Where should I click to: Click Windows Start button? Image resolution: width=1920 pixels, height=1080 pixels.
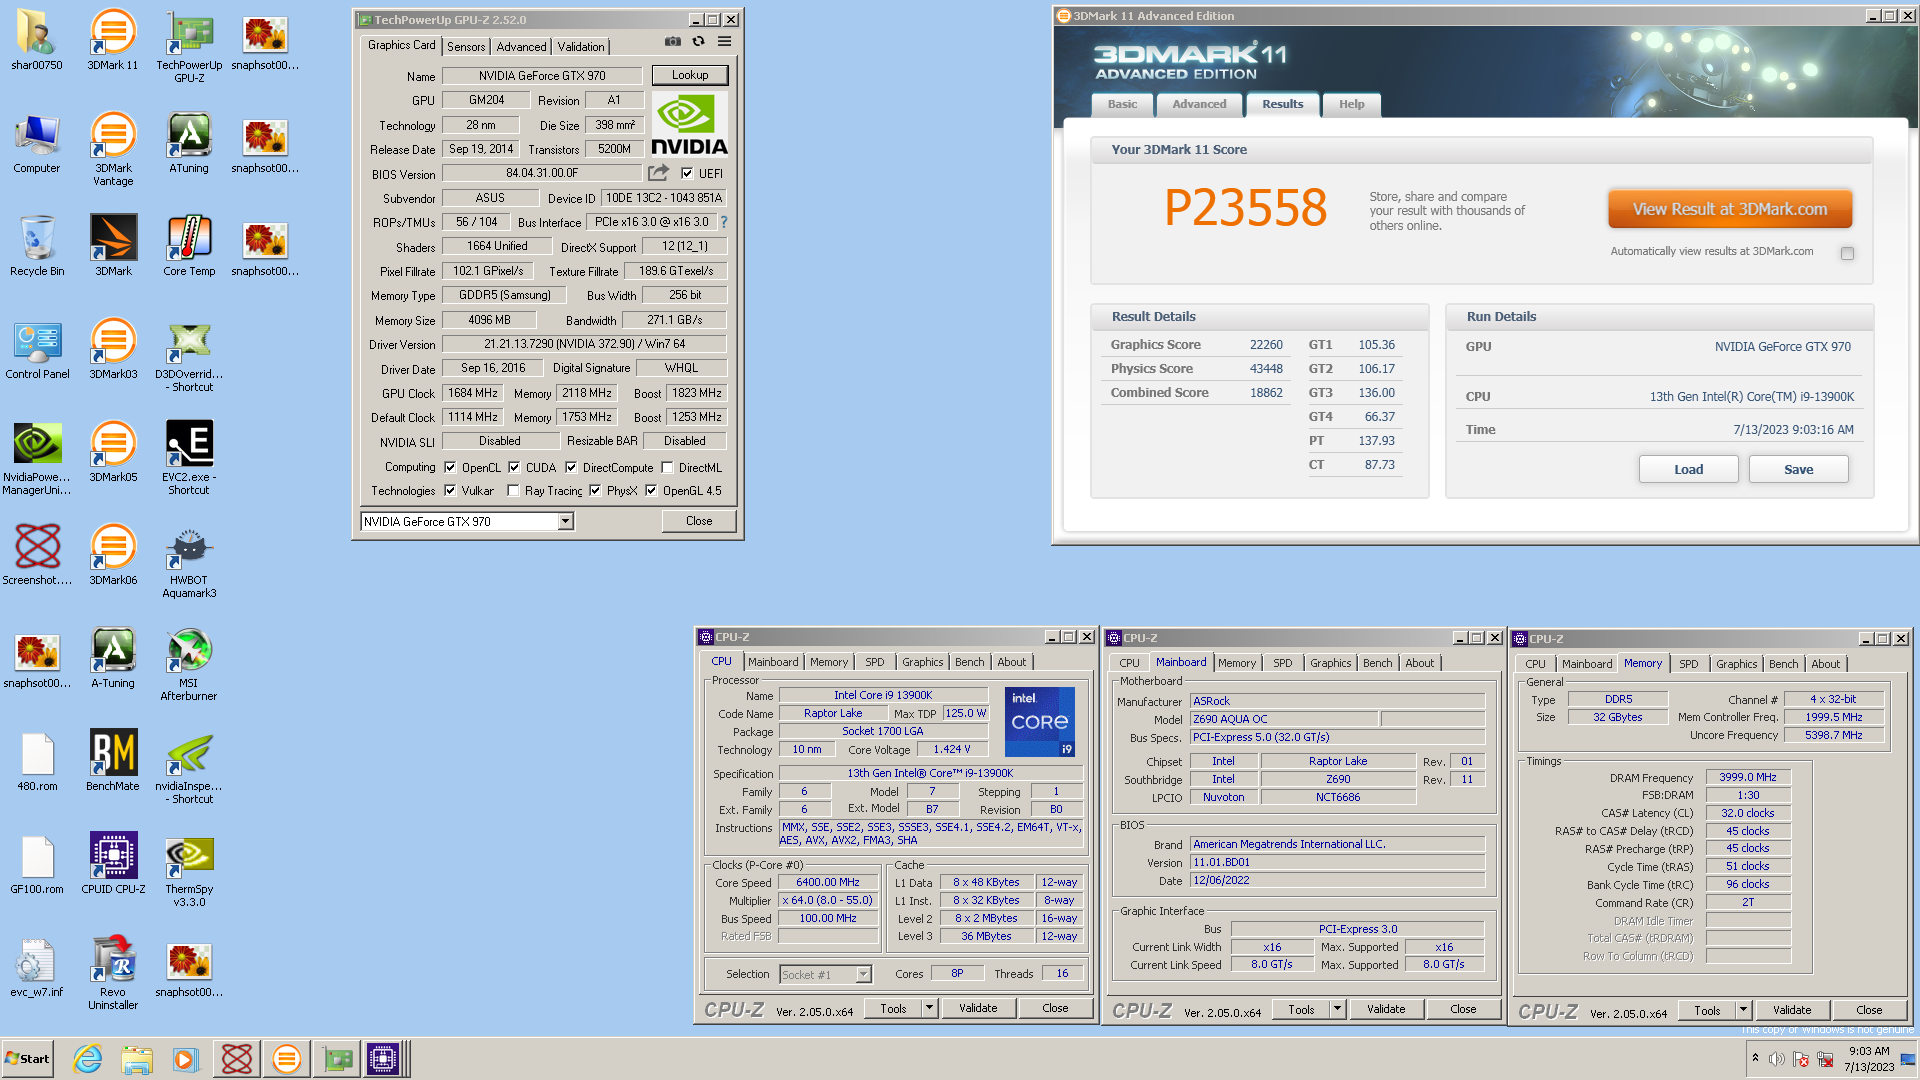(28, 1059)
